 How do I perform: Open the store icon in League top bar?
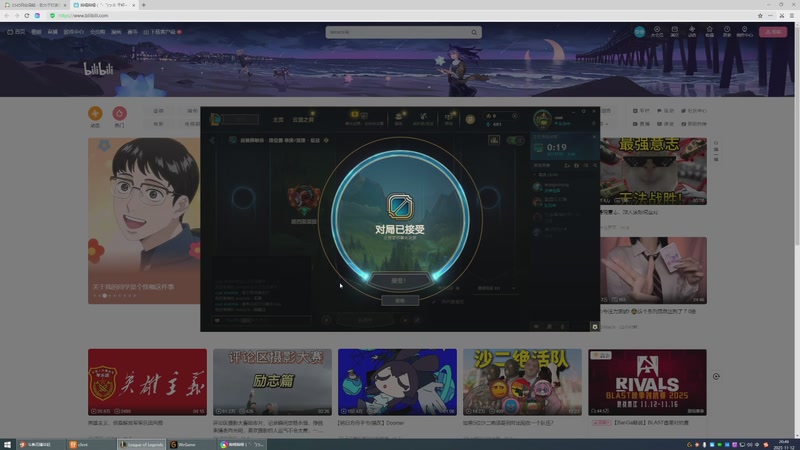[448, 118]
